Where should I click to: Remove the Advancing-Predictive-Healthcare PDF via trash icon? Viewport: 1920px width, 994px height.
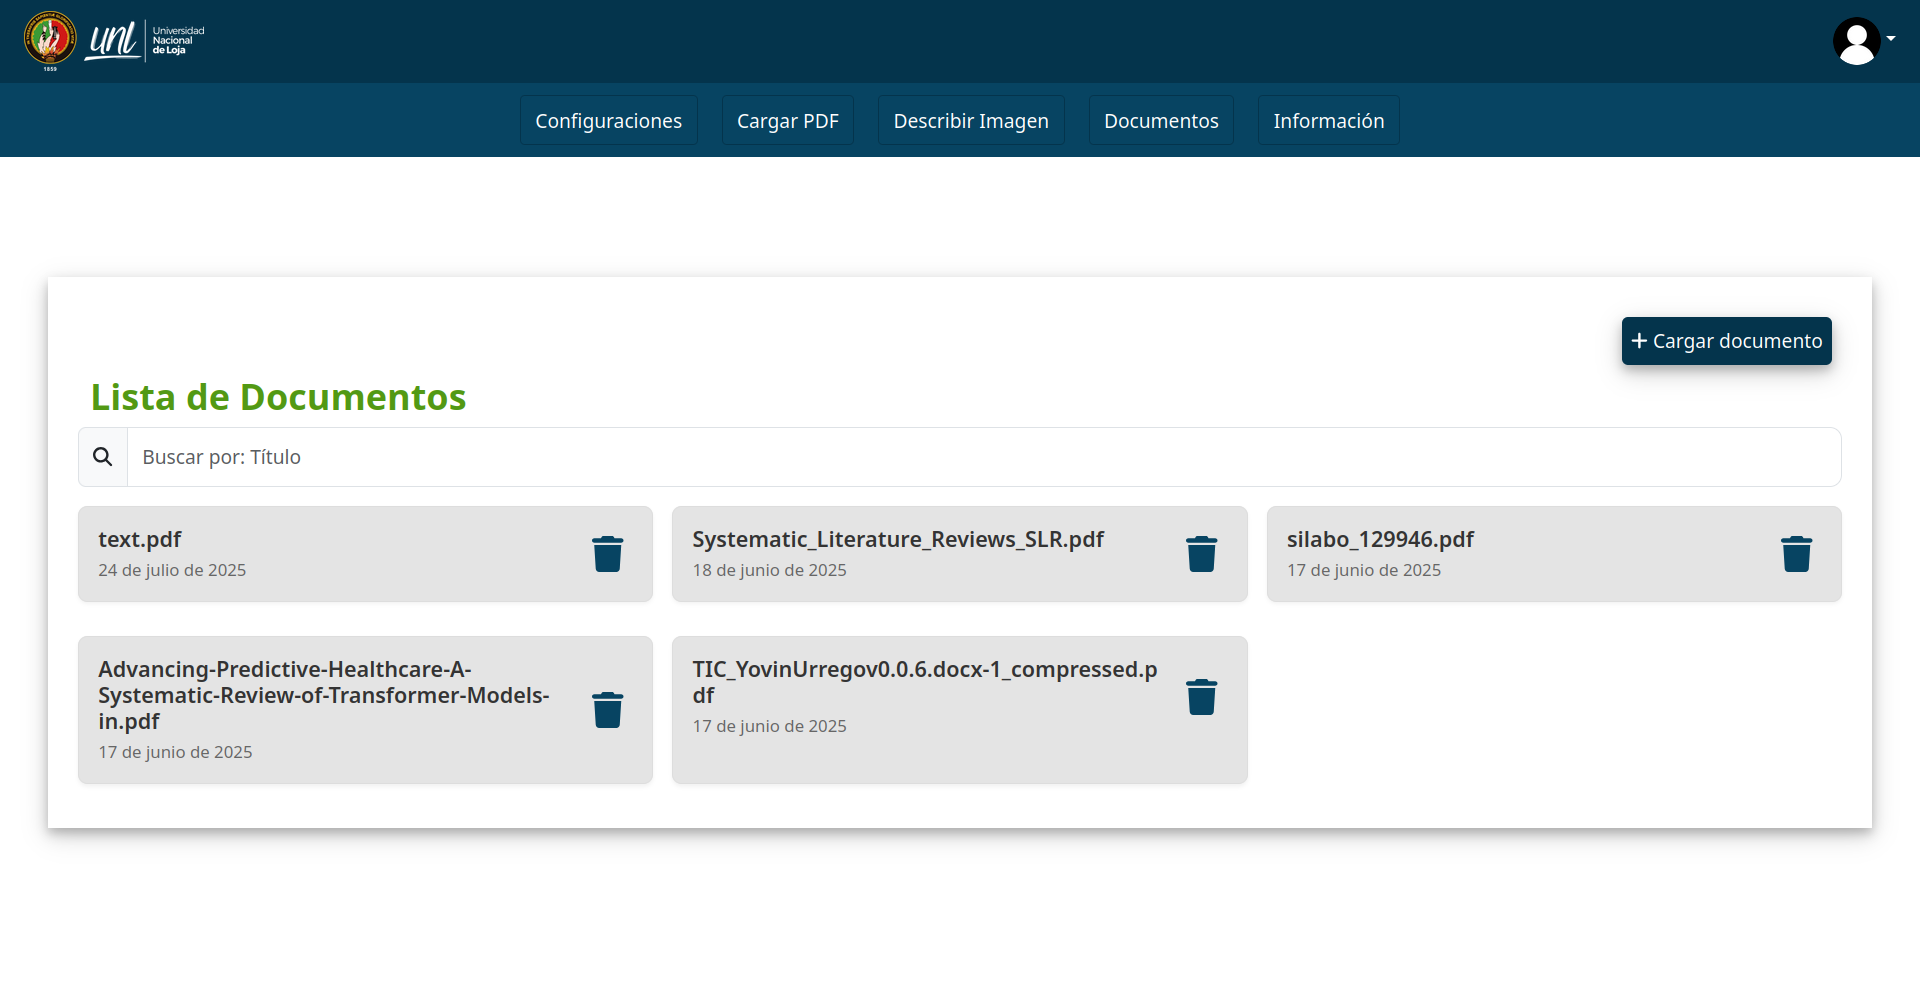coord(607,710)
